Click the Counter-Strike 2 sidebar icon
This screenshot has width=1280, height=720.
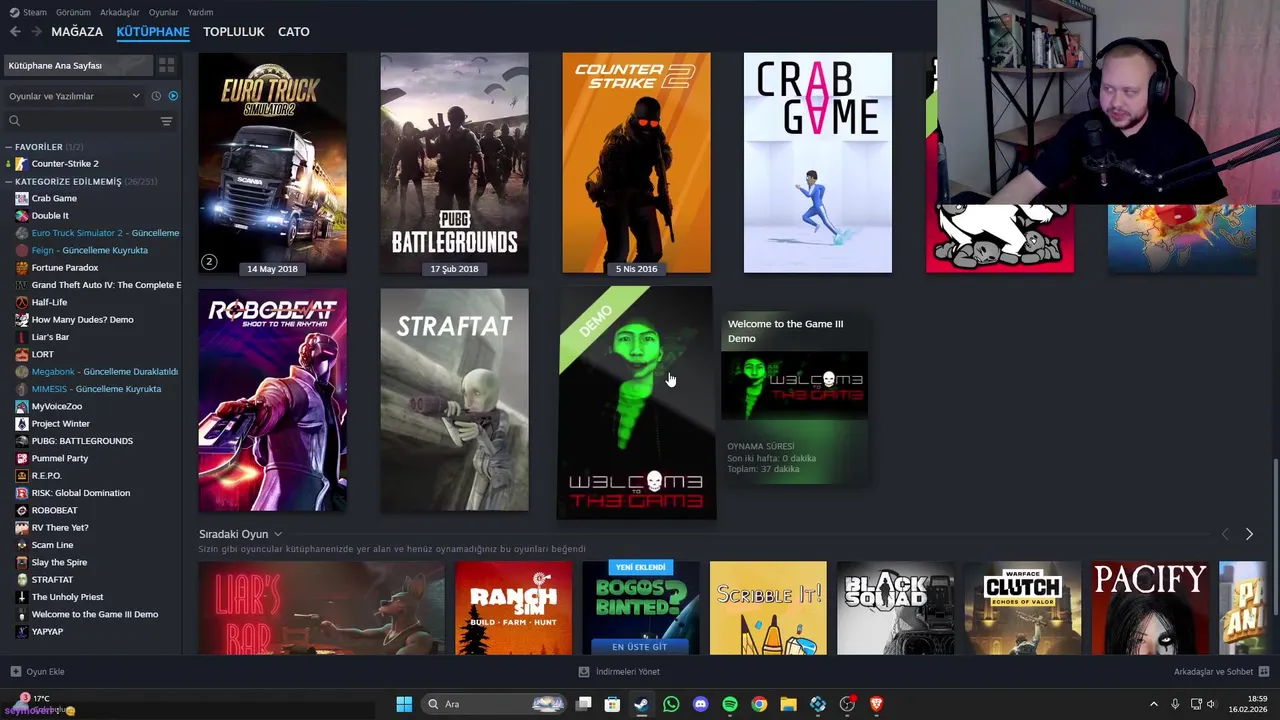point(22,164)
